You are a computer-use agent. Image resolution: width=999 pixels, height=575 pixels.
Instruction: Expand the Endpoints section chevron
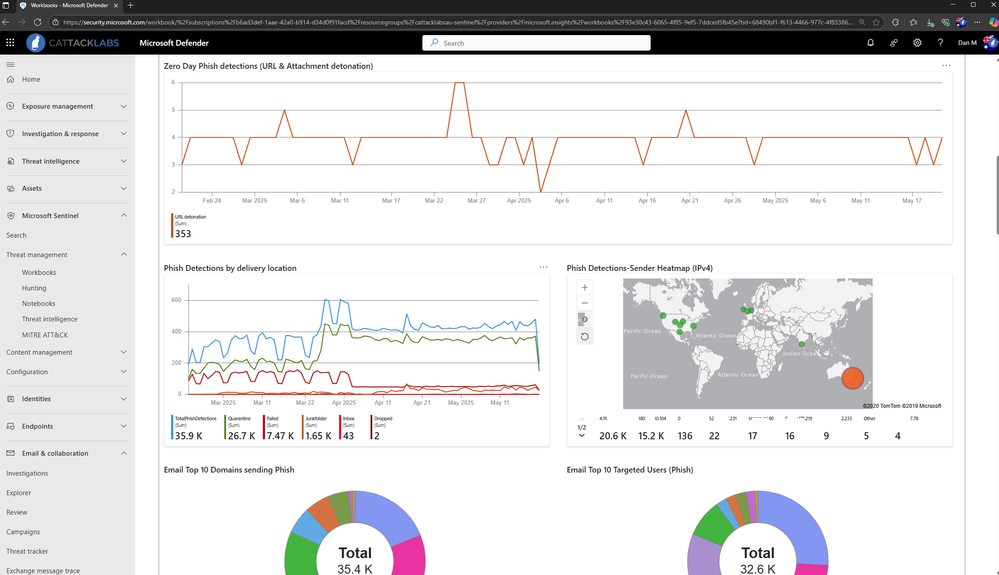124,426
